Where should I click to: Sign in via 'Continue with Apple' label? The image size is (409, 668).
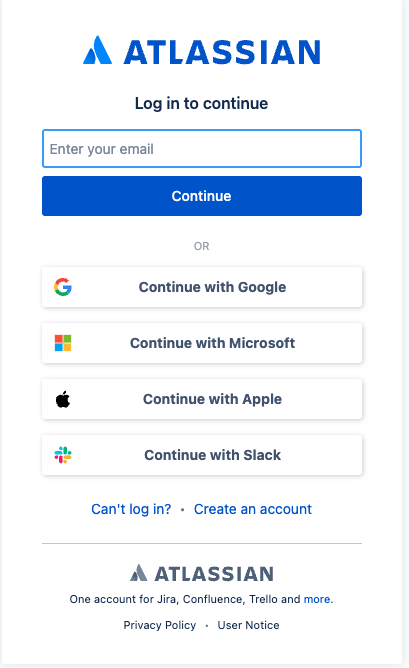tap(212, 399)
